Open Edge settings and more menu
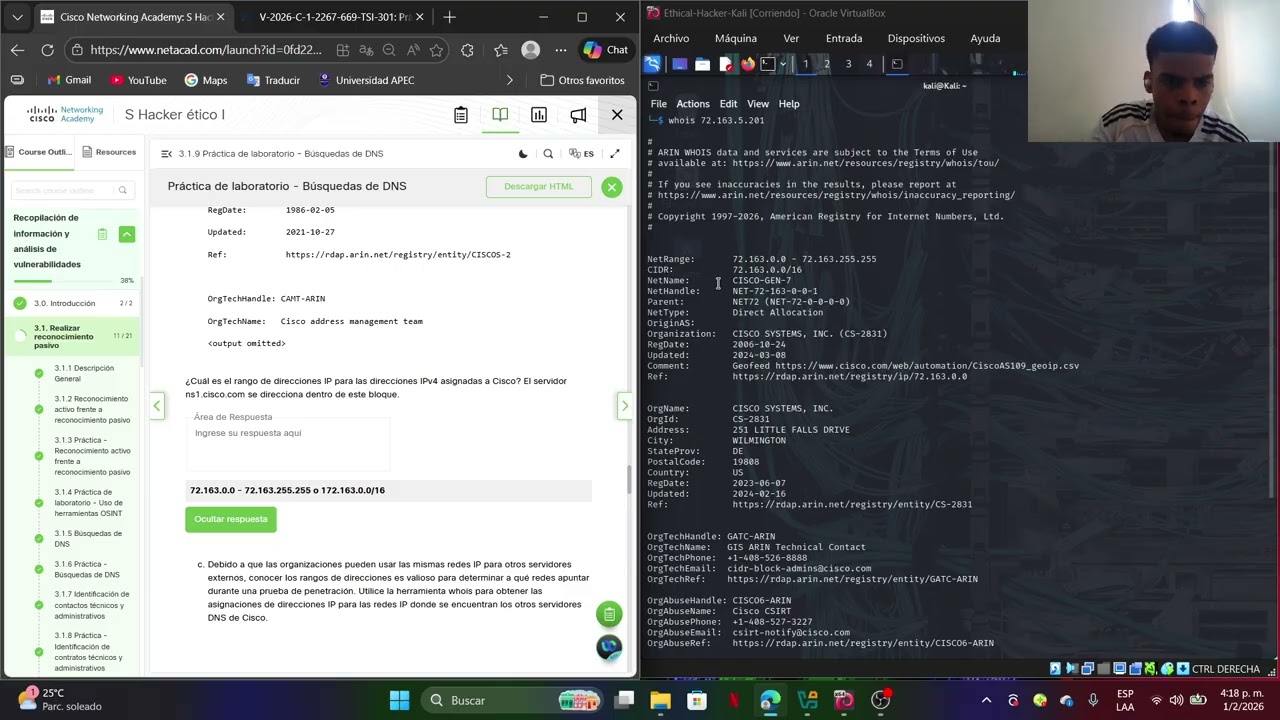Viewport: 1280px width, 720px height. tap(561, 50)
